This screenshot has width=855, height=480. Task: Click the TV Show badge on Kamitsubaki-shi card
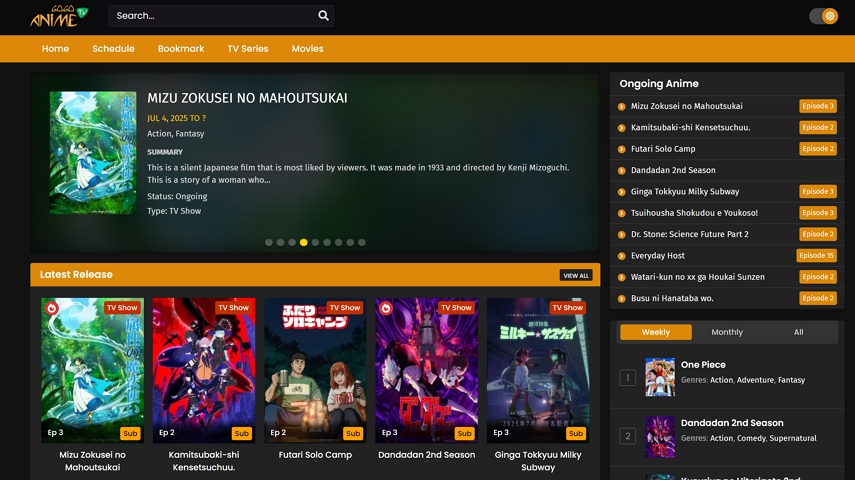point(233,308)
